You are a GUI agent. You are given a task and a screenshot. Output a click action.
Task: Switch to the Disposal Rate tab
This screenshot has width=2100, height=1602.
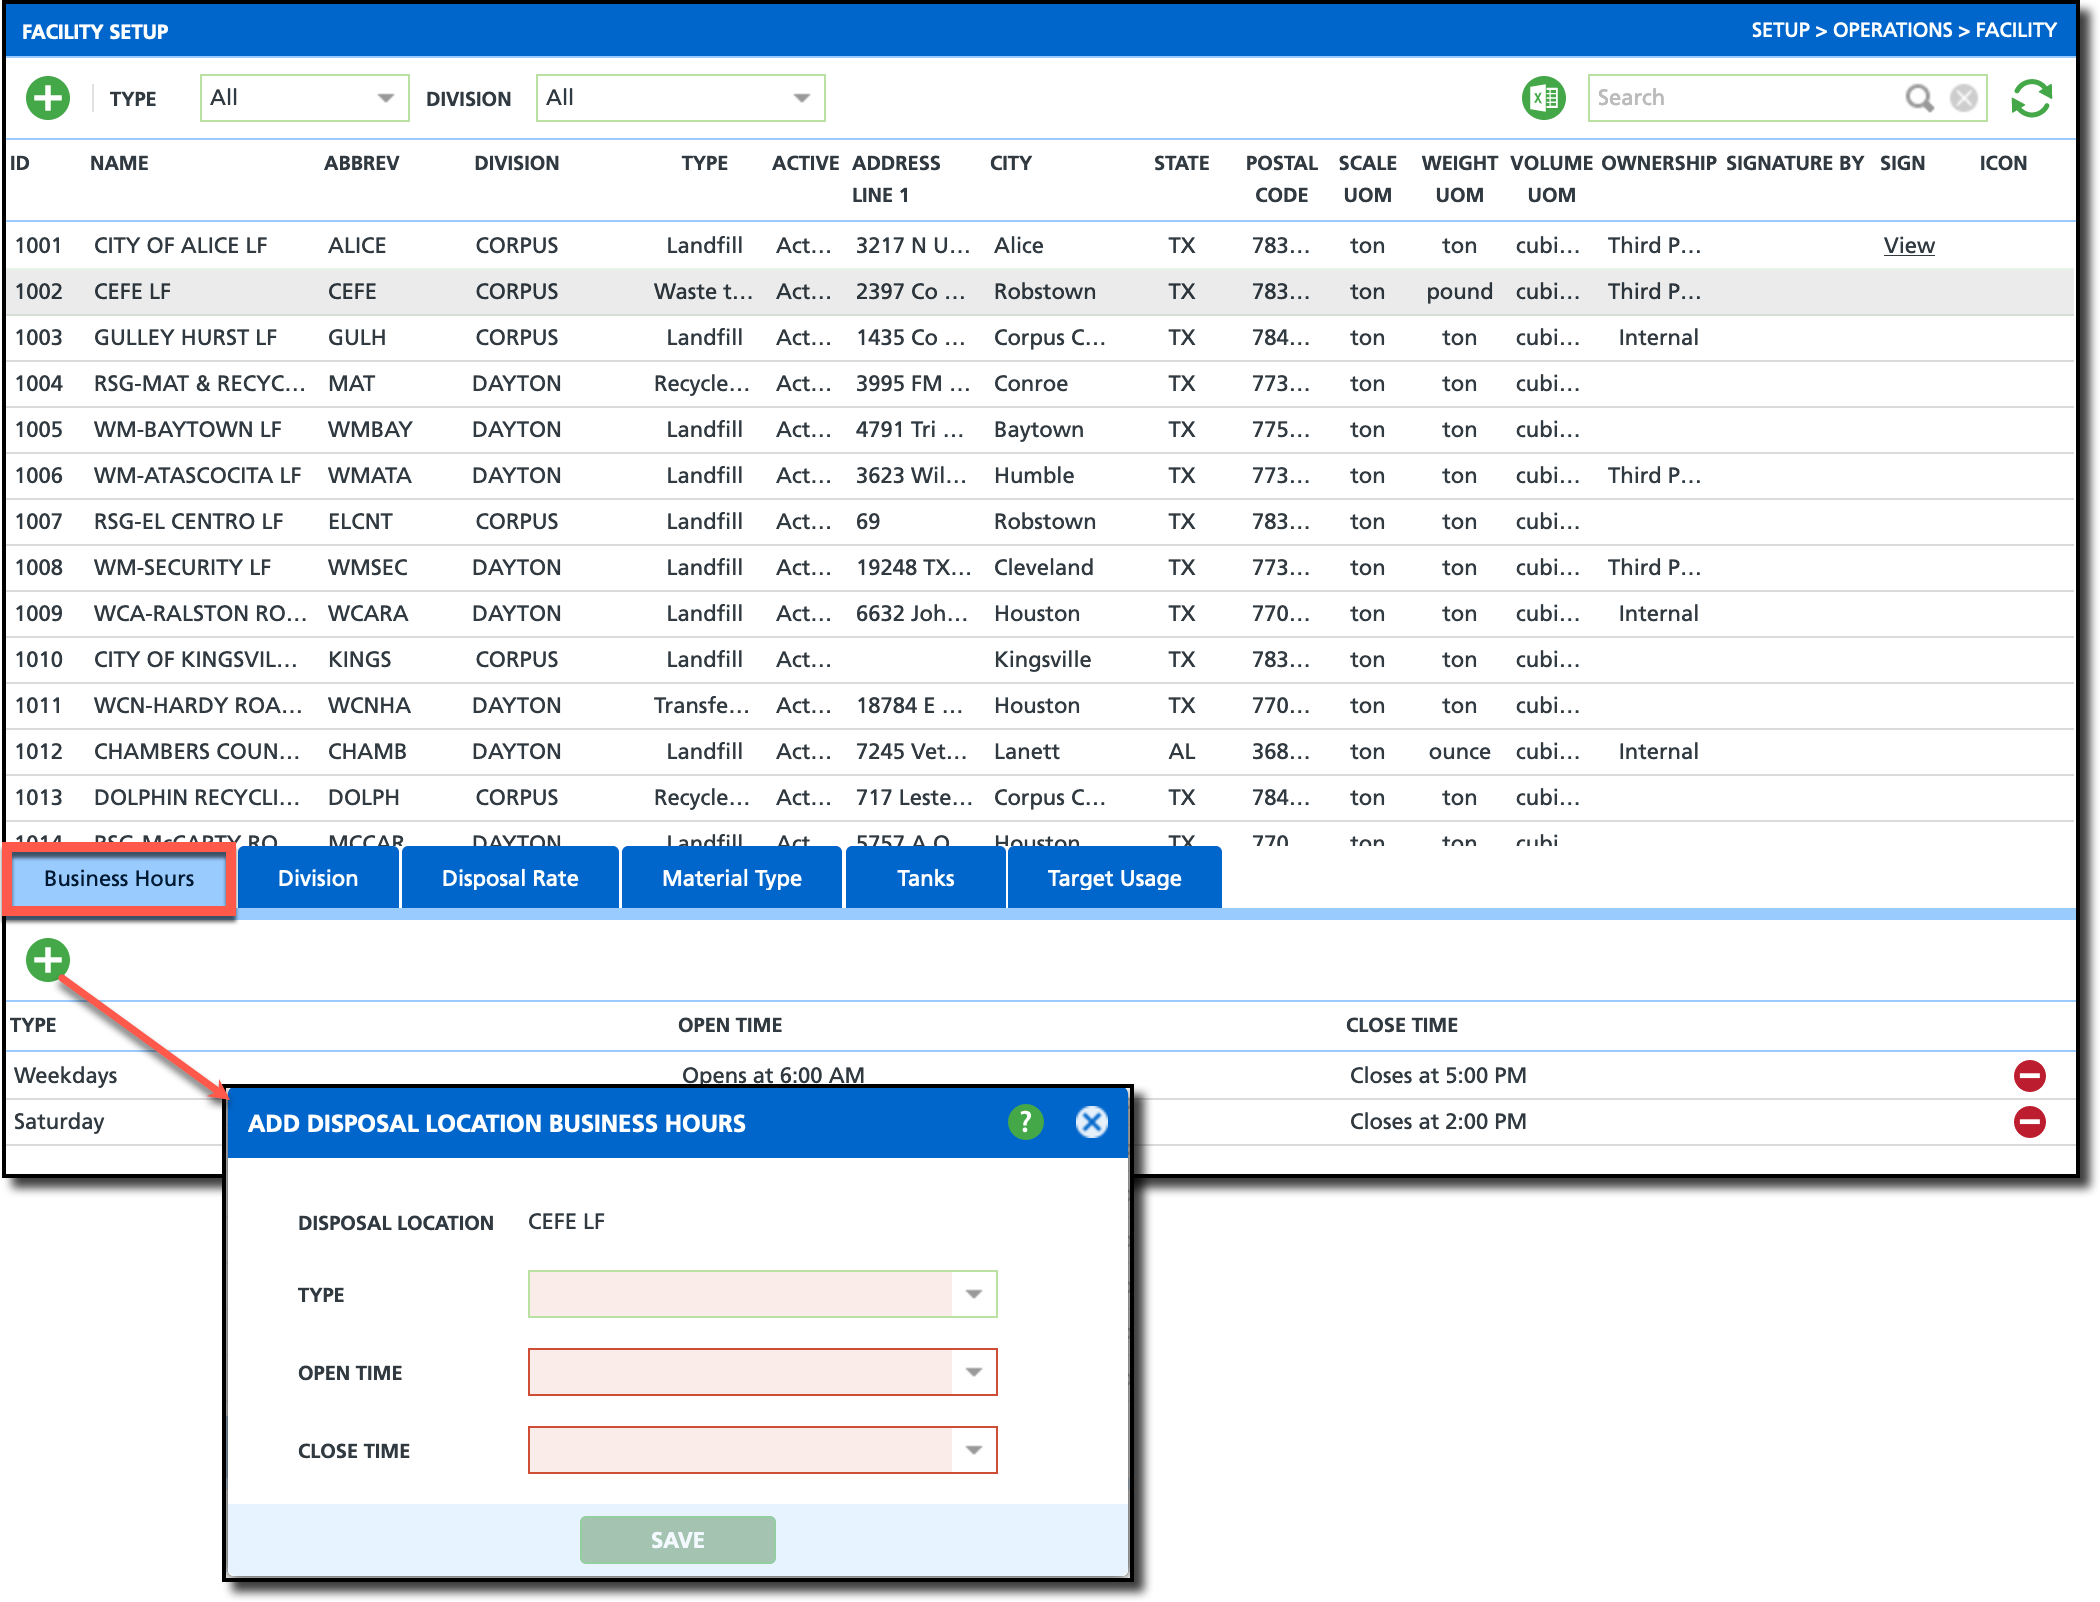point(510,878)
